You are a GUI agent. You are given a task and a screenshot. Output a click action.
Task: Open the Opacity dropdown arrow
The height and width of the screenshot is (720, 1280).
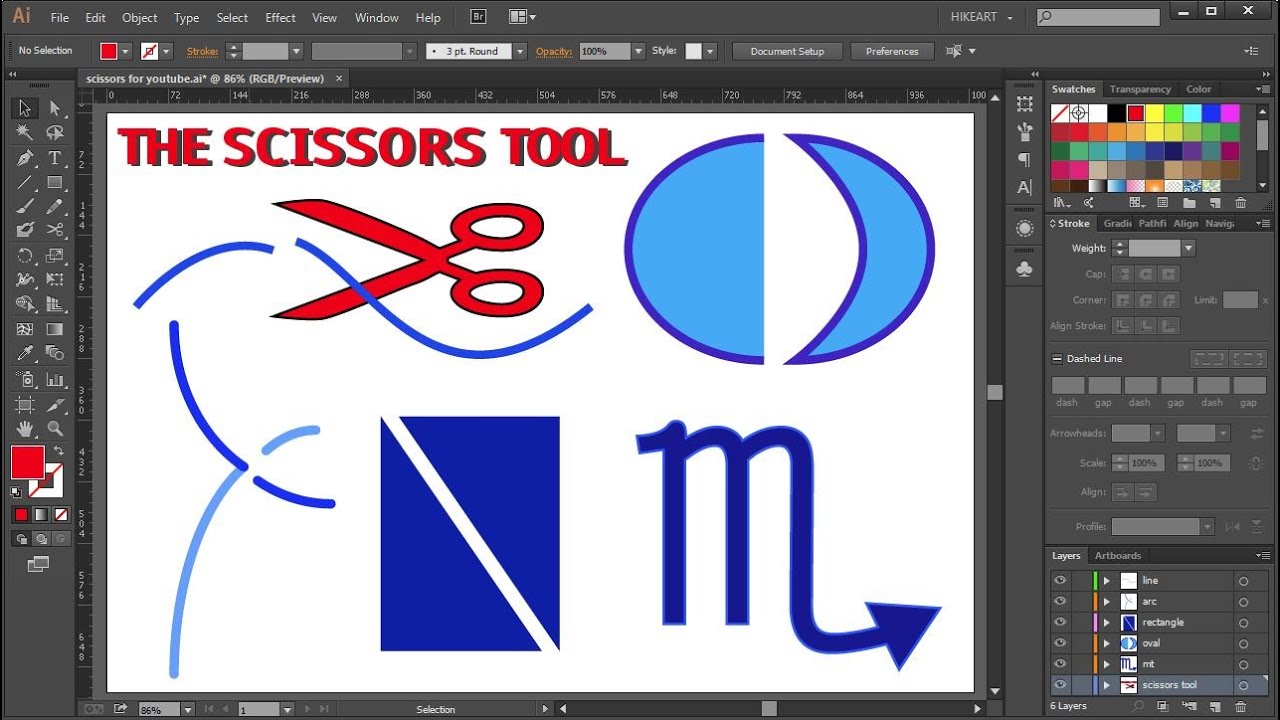pyautogui.click(x=638, y=51)
